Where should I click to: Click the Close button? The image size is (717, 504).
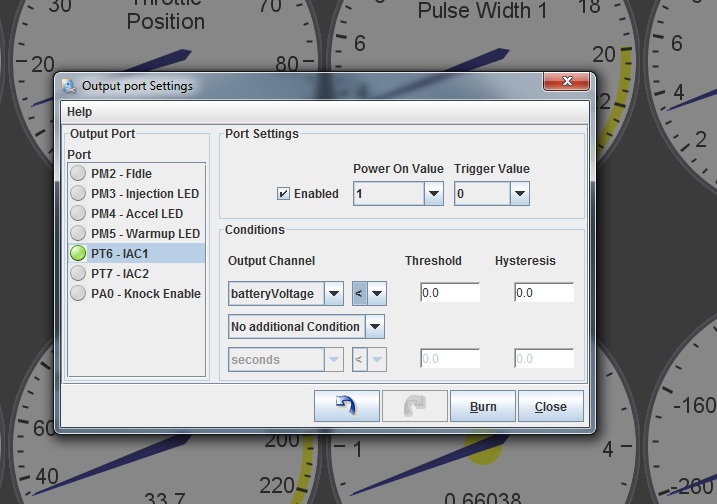(x=550, y=407)
